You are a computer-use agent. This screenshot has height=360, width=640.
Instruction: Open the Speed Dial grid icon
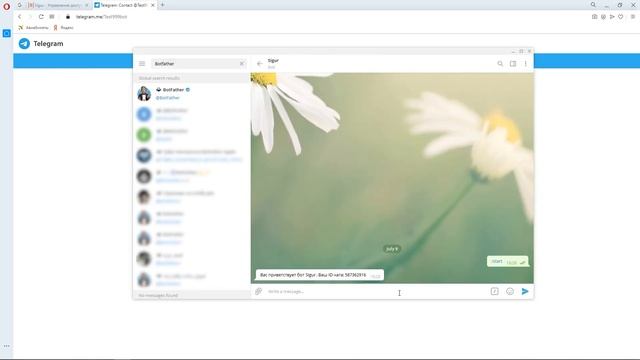[x=52, y=17]
